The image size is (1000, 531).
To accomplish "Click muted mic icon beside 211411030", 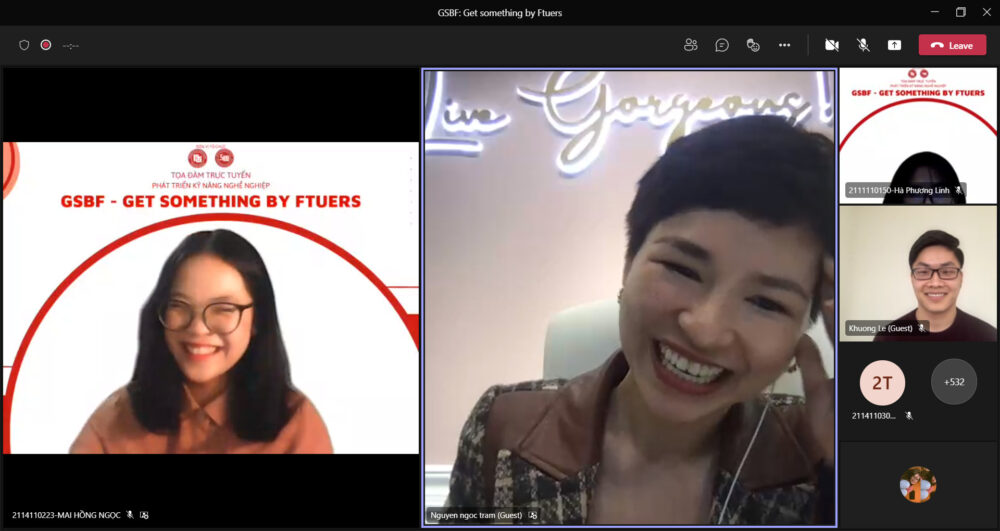I will tap(909, 416).
